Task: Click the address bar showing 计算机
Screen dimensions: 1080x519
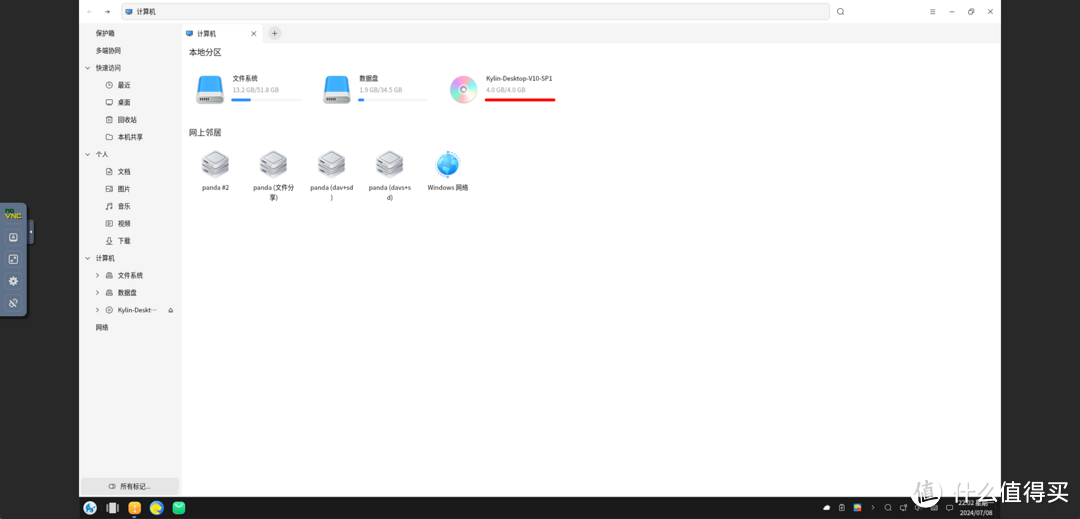Action: coord(475,12)
